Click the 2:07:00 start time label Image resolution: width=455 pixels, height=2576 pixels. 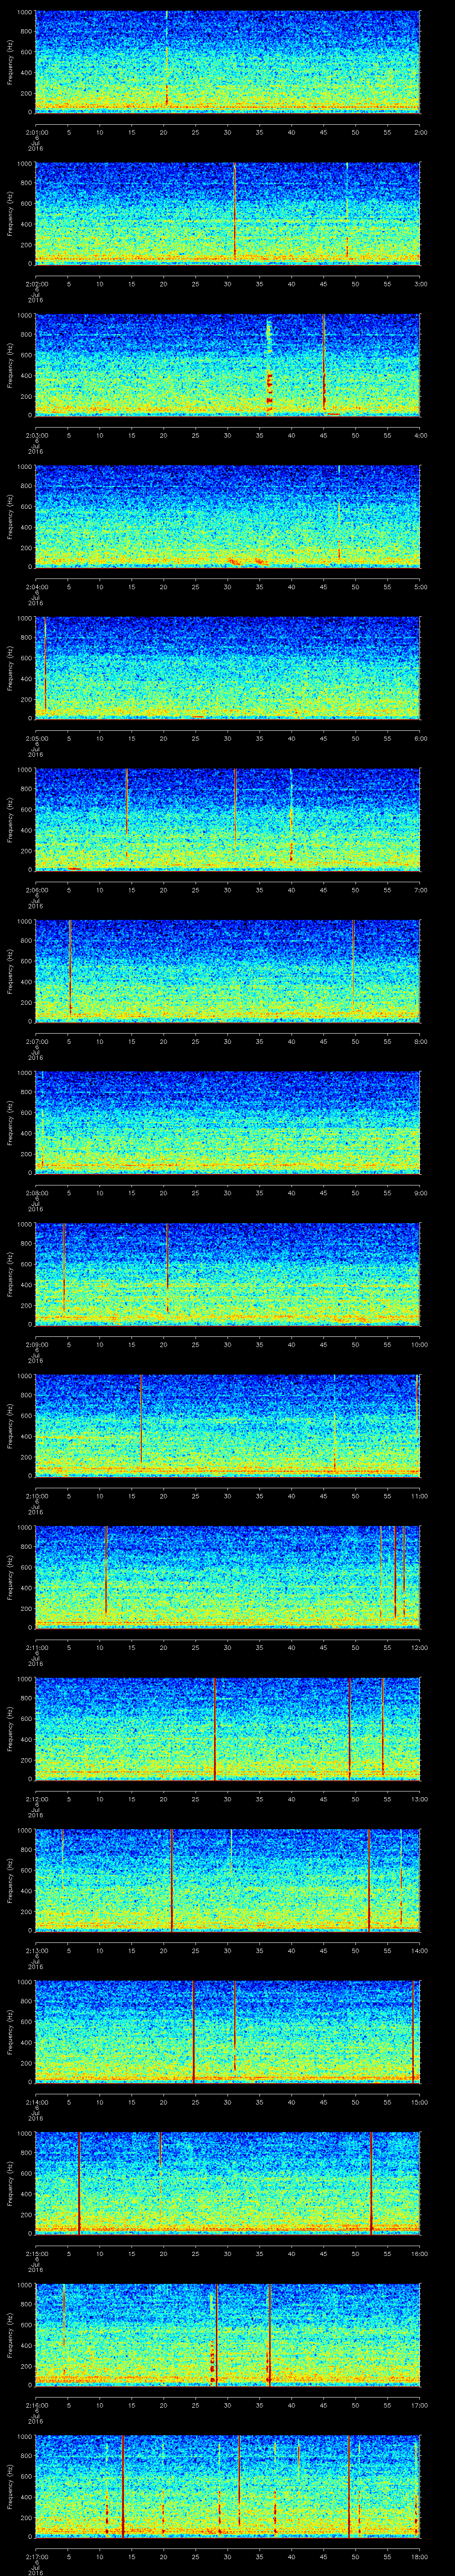pos(36,1041)
